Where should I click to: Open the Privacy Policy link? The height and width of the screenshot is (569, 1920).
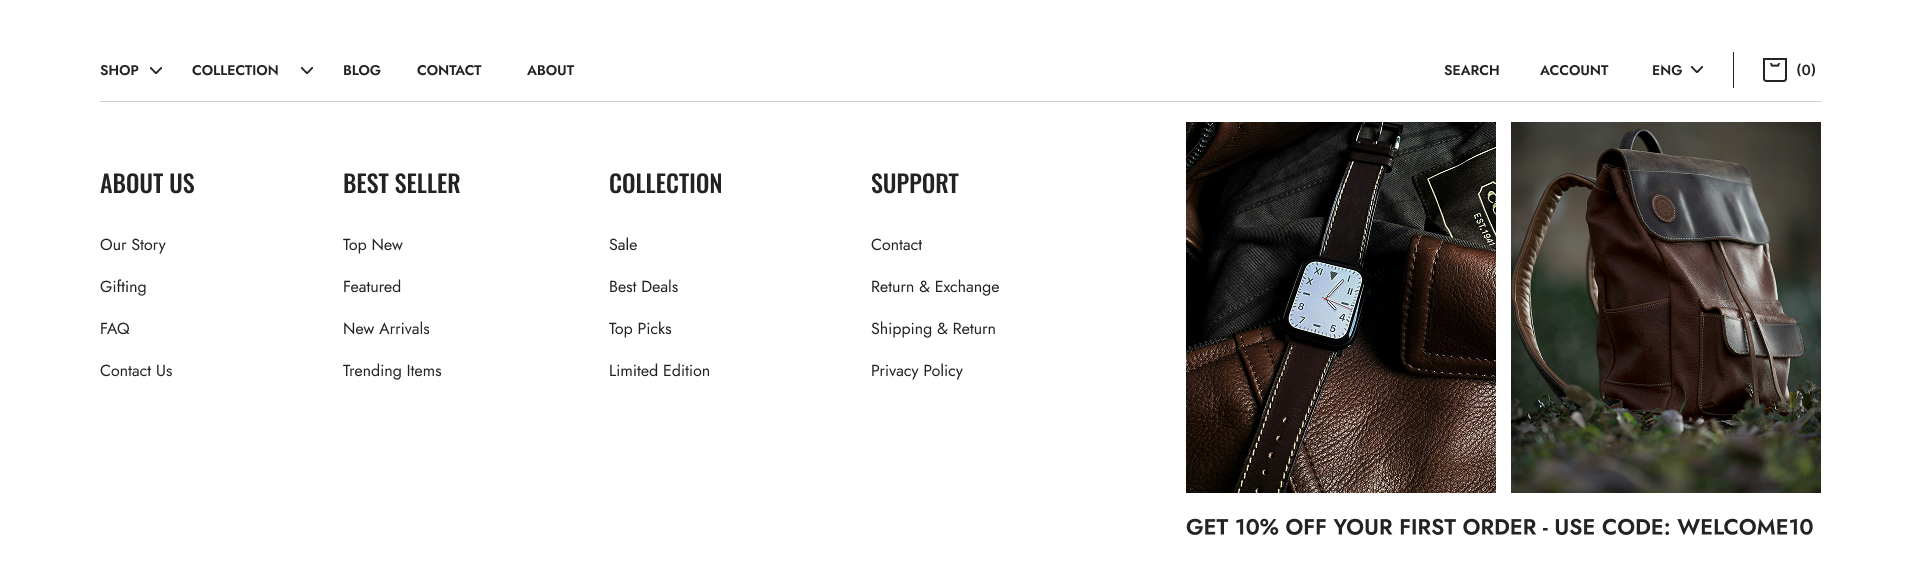click(917, 371)
